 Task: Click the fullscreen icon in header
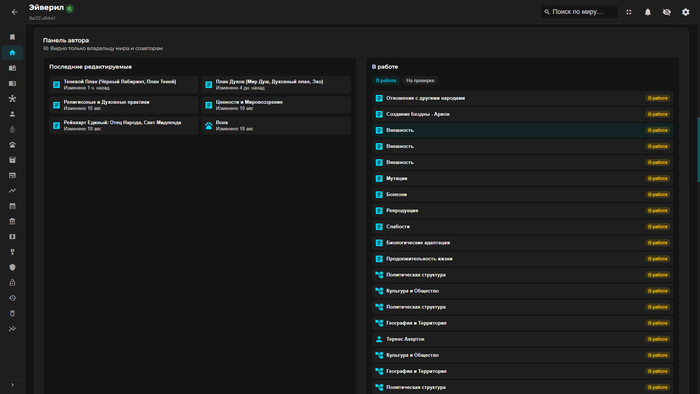[629, 12]
